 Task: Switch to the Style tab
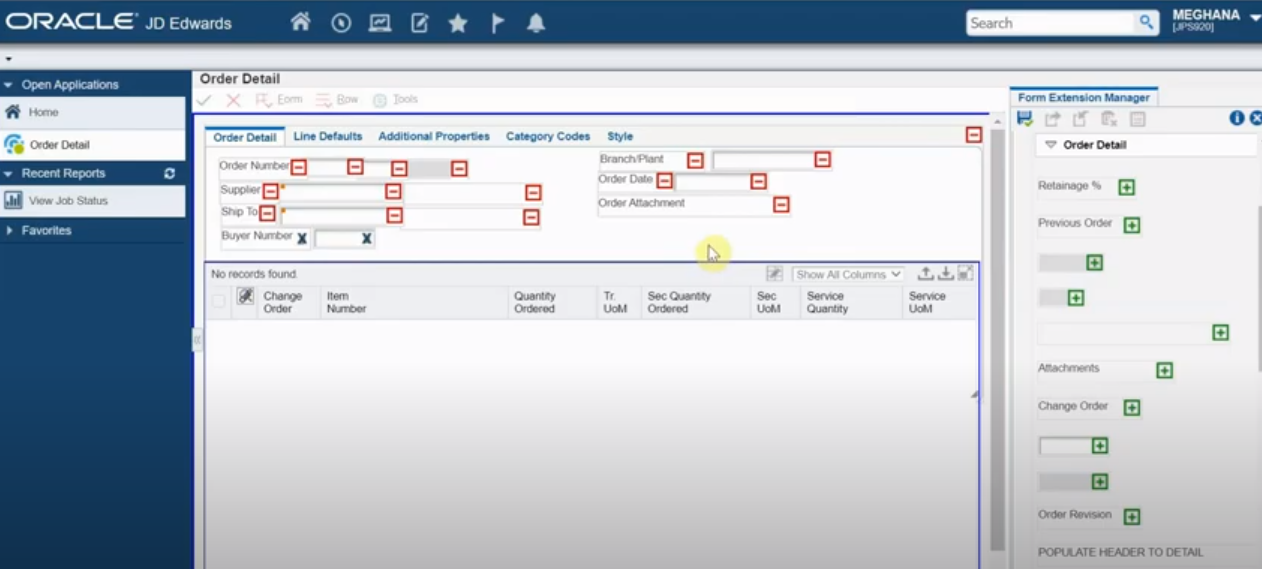(x=620, y=136)
